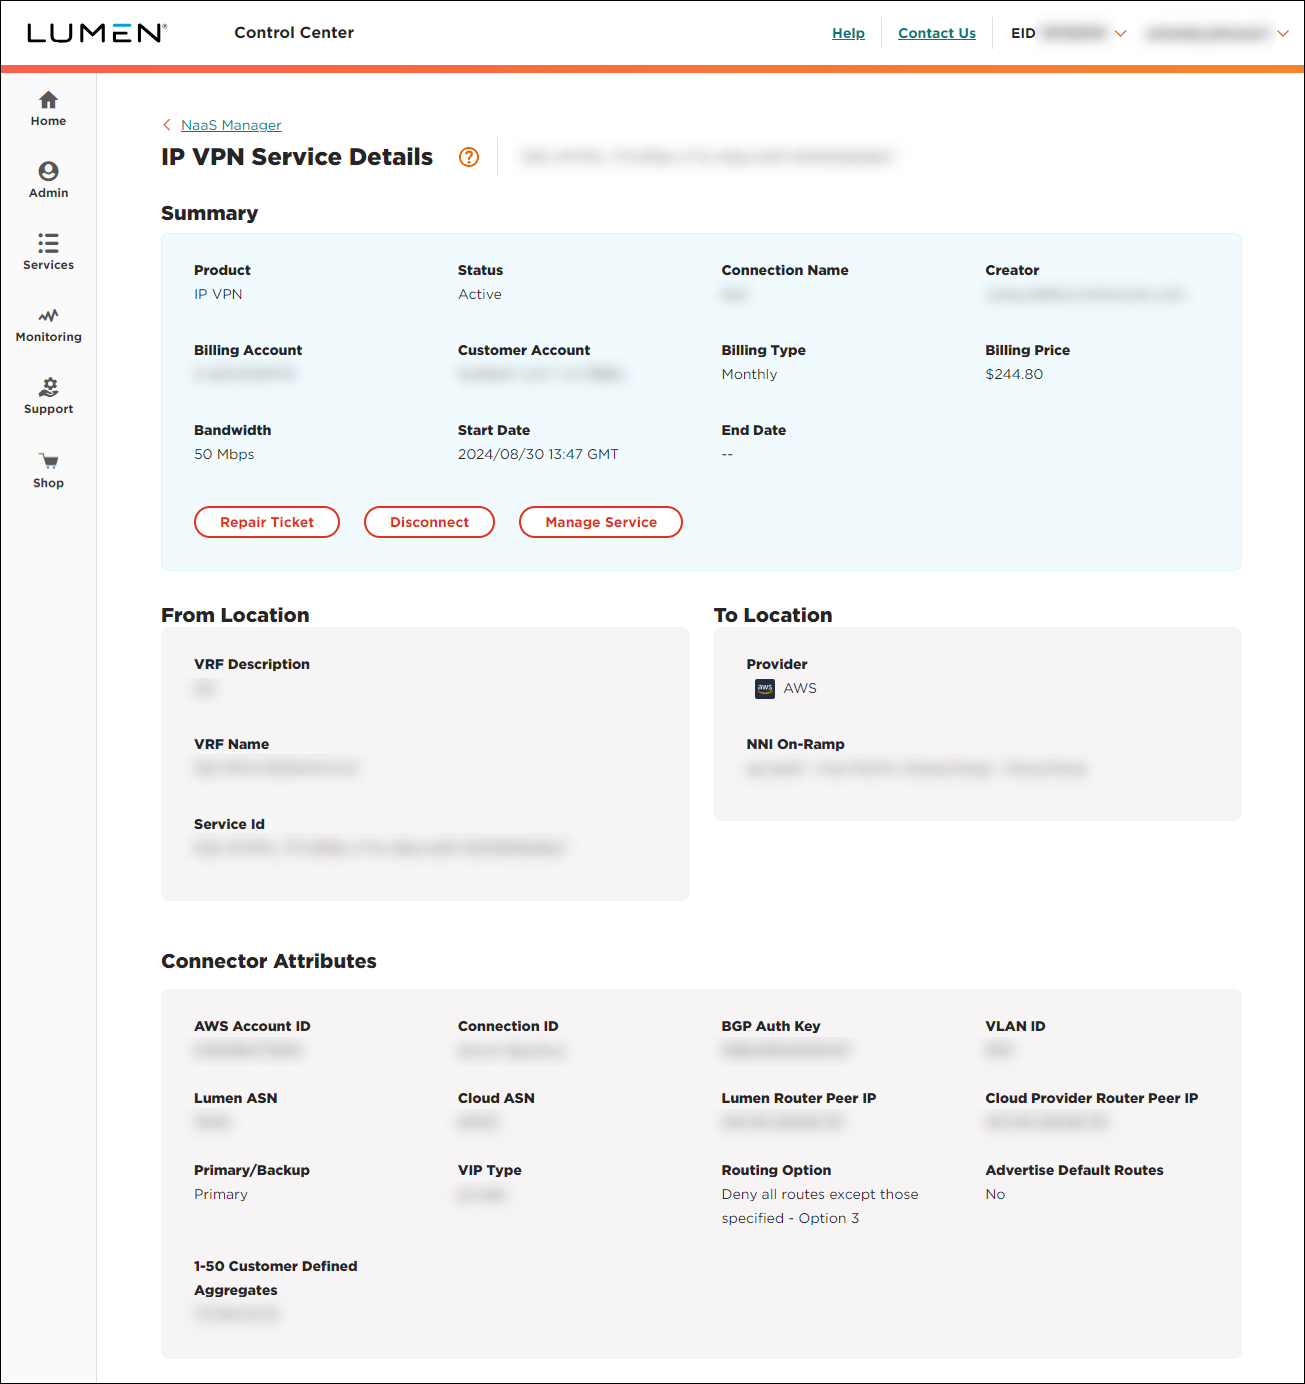Click the 1-50 Customer Defined Aggregates label
Image resolution: width=1305 pixels, height=1384 pixels.
click(x=275, y=1278)
